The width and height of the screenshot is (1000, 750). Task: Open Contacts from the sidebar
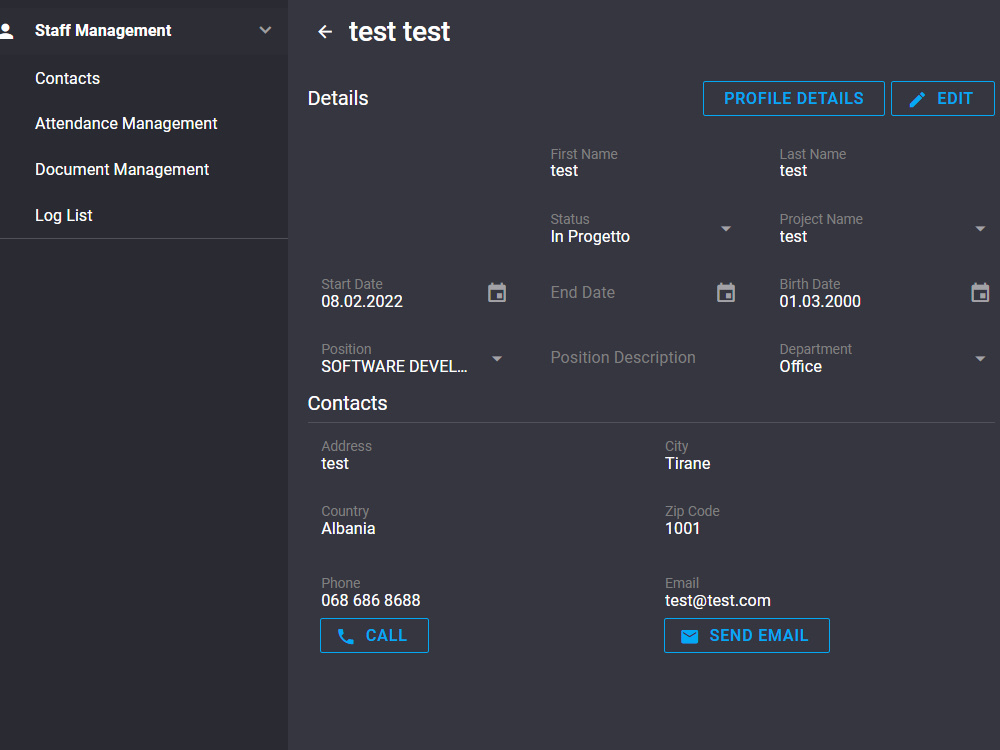(x=67, y=78)
